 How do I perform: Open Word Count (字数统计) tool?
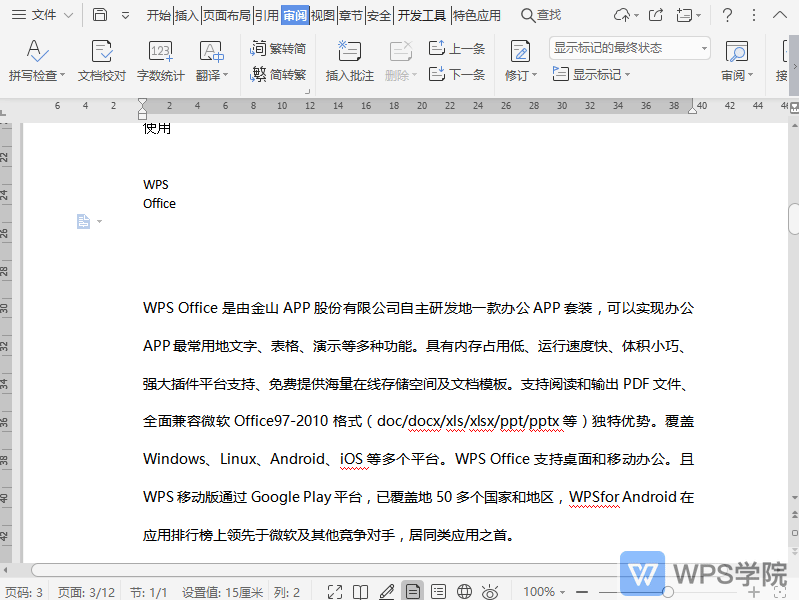click(160, 52)
